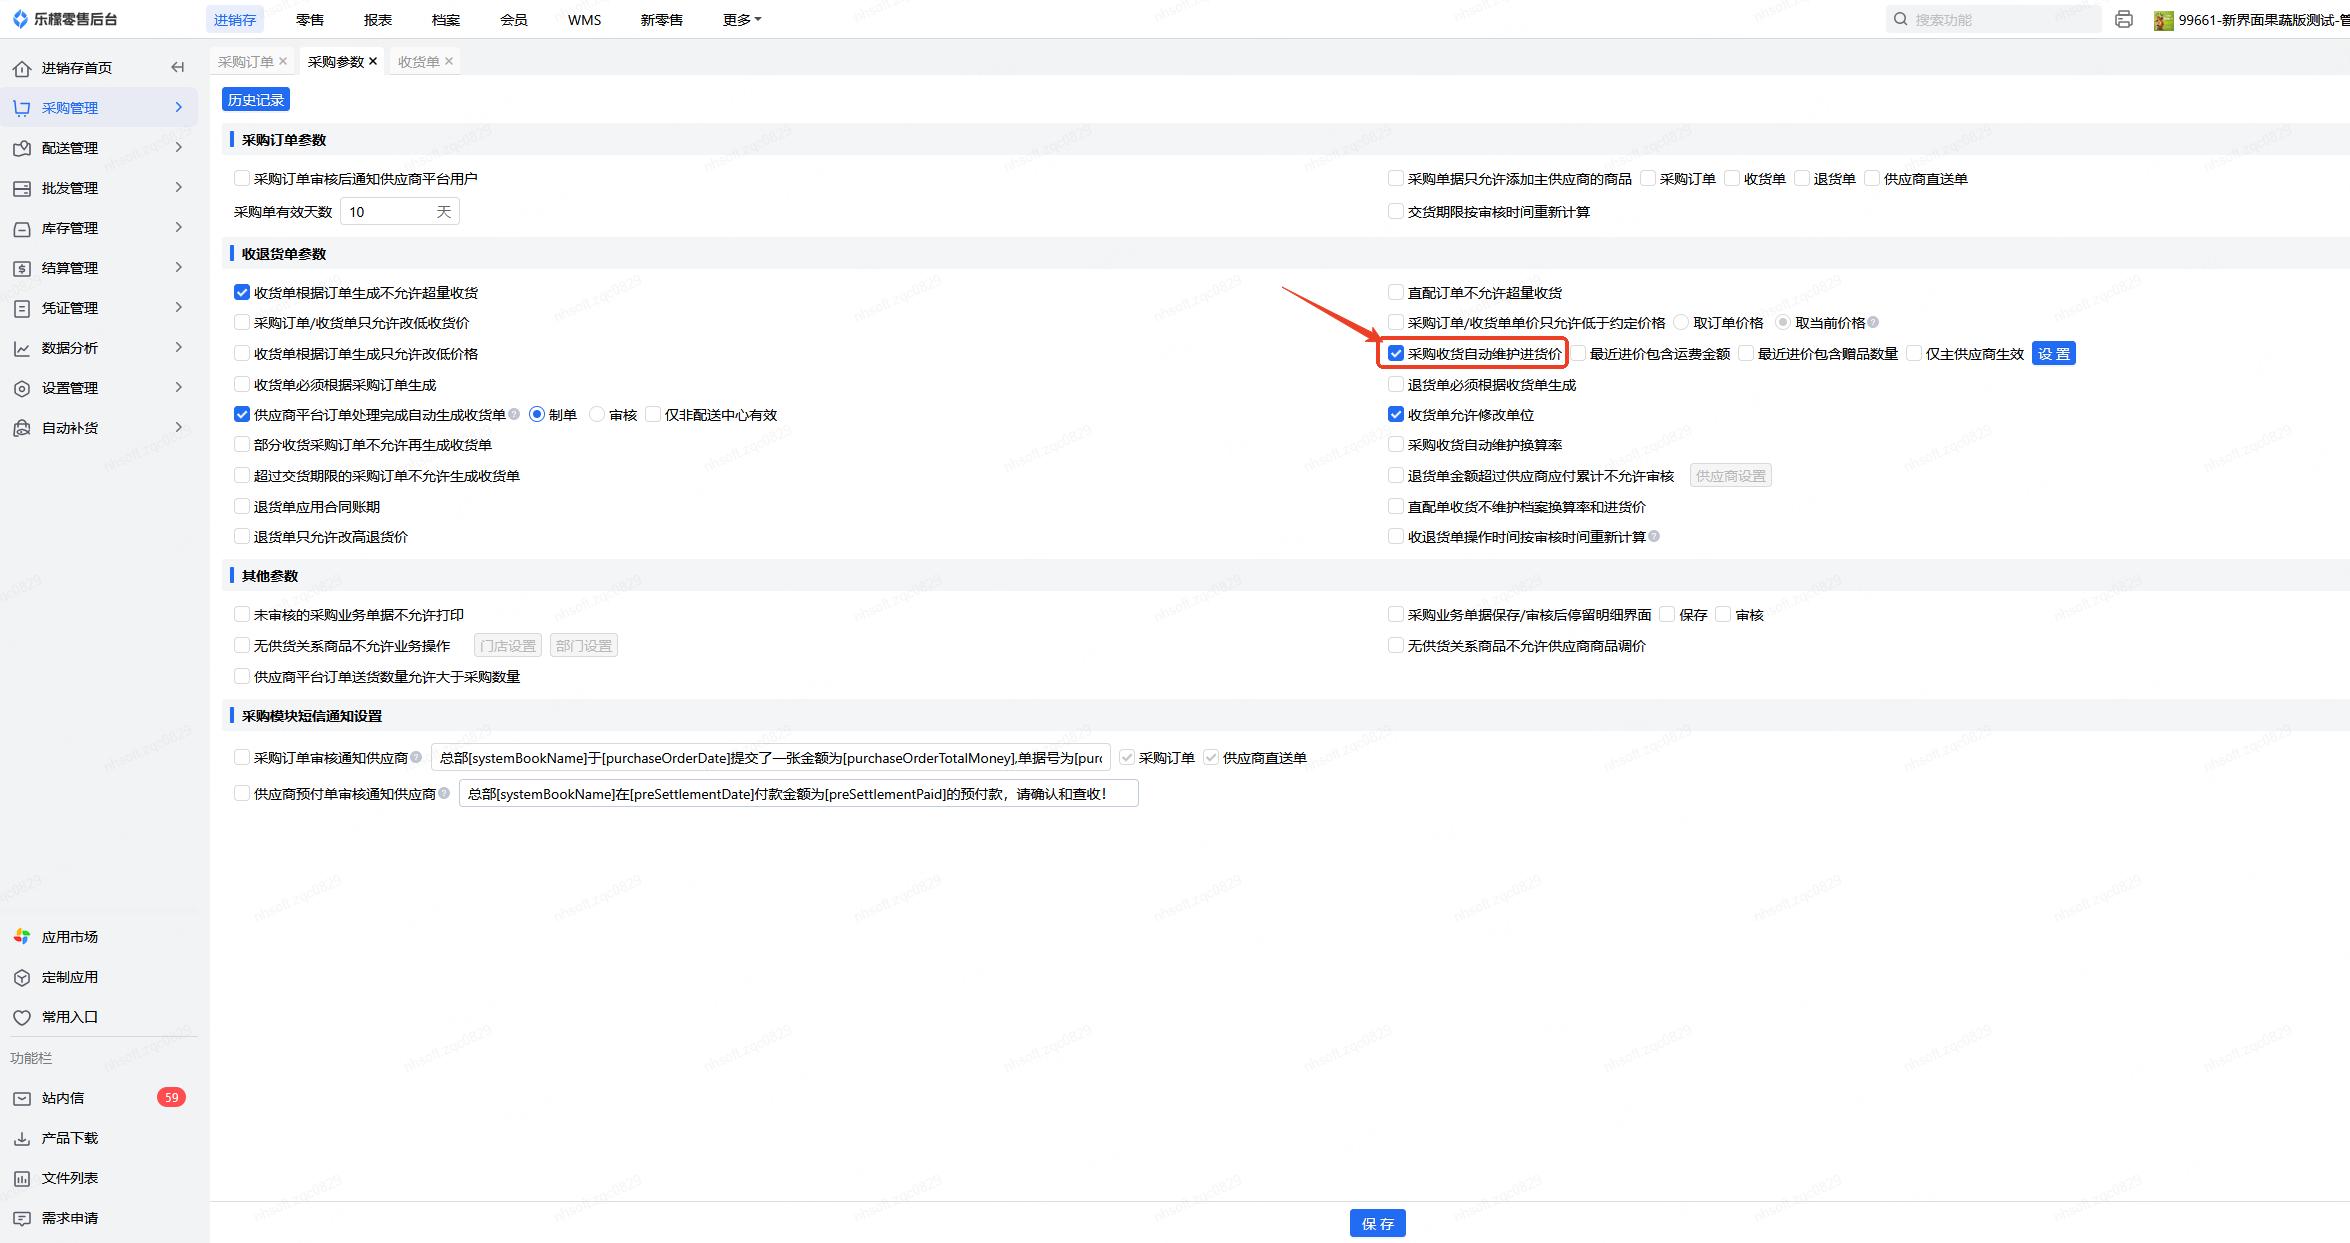Collapse sidebar with the arrow icon
The image size is (2350, 1243).
(x=178, y=67)
